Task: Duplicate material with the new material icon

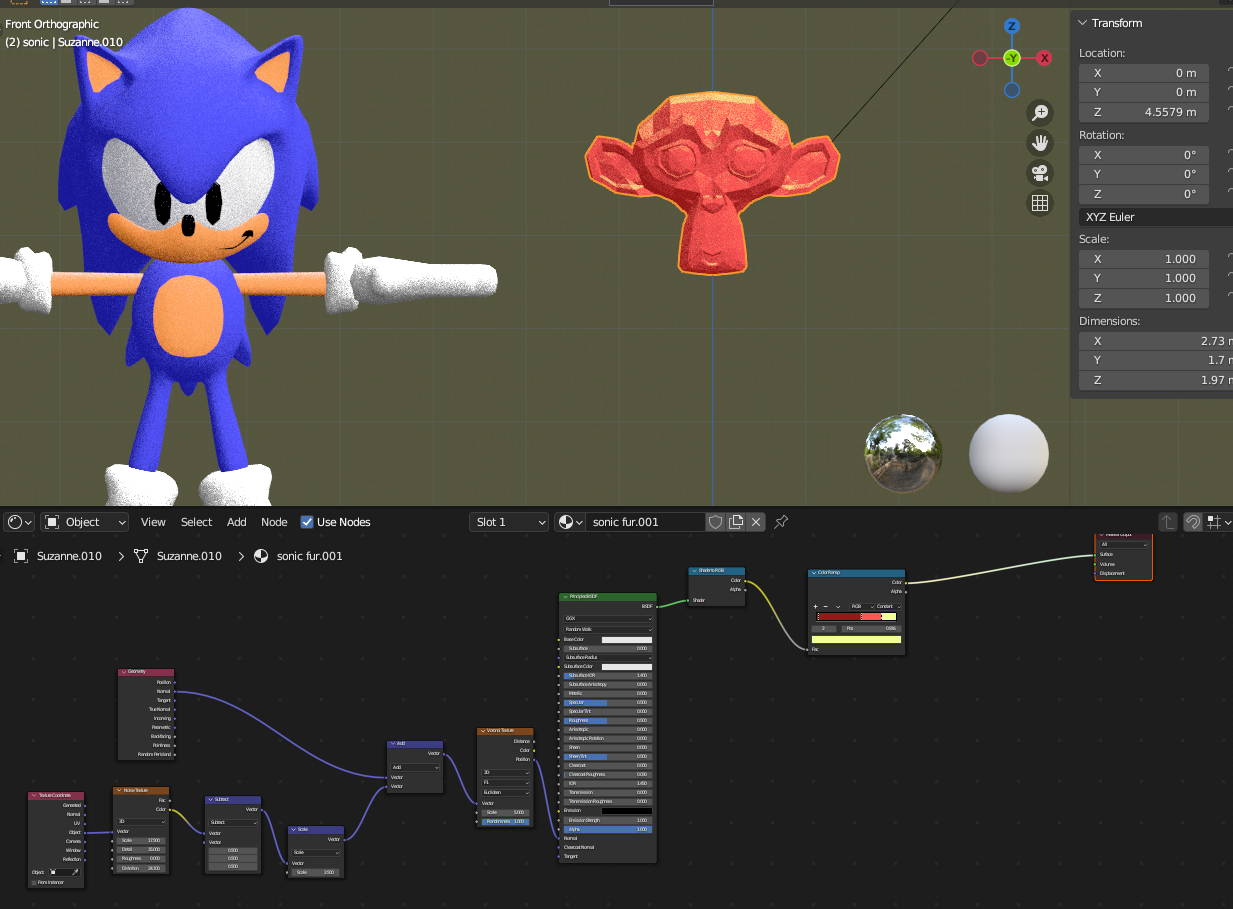Action: click(736, 522)
